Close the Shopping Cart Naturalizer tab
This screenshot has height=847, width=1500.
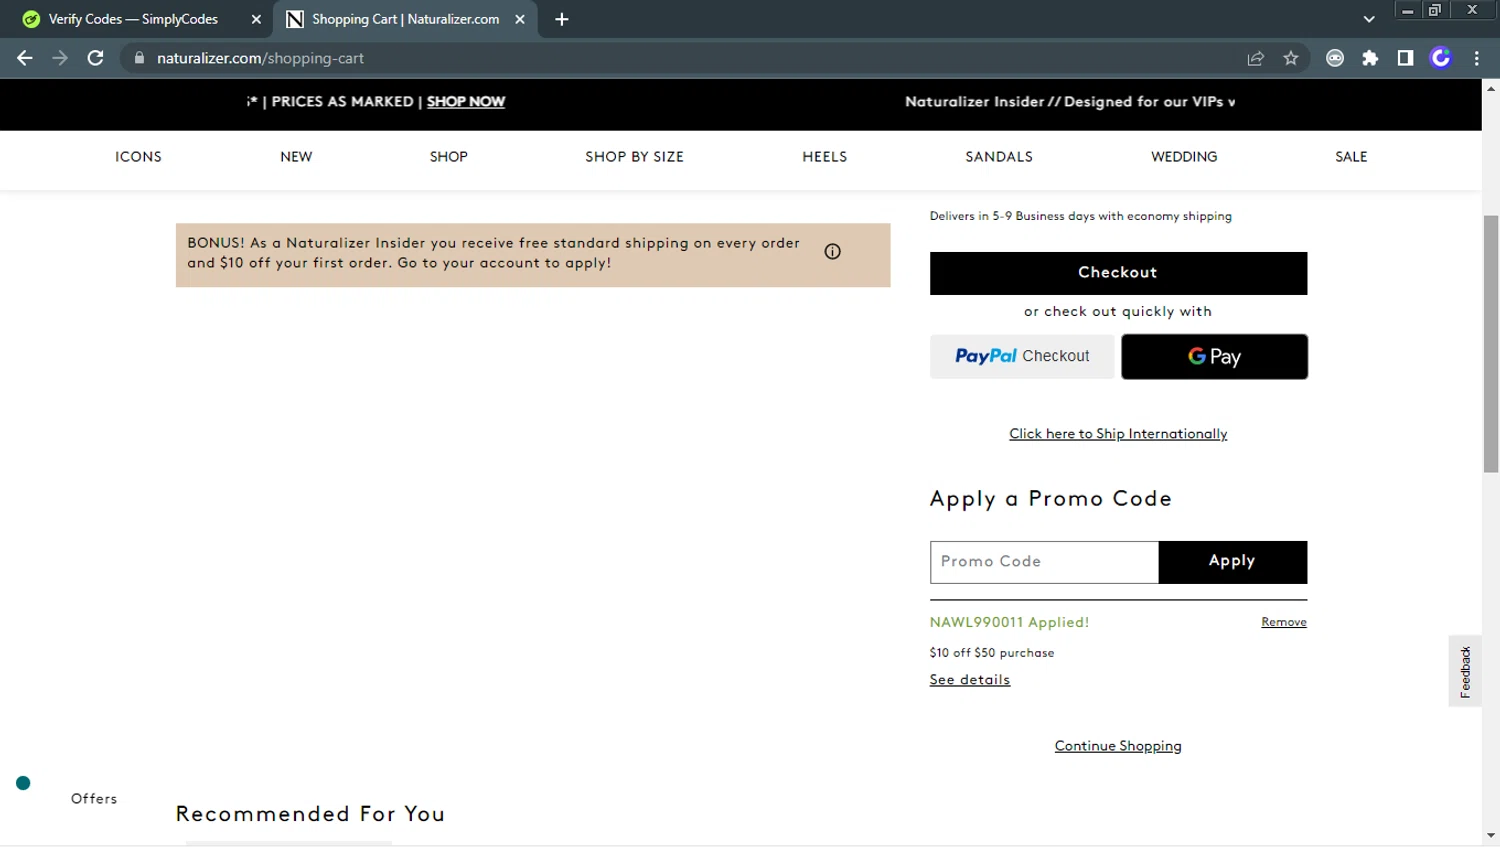(520, 19)
